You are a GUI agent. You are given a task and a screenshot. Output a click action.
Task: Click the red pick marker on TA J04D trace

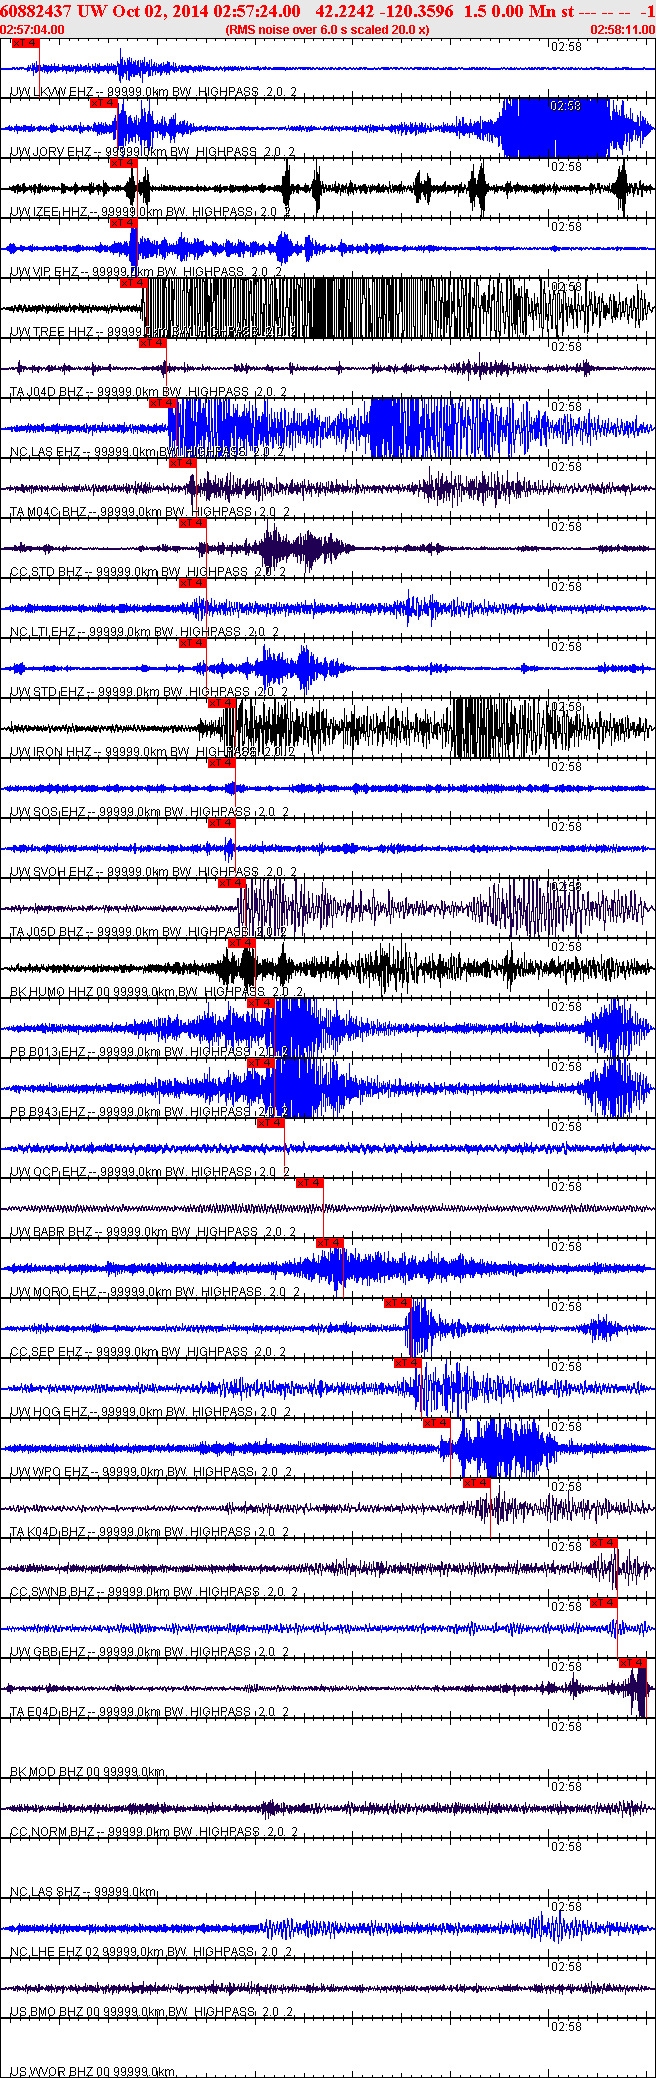click(x=152, y=343)
